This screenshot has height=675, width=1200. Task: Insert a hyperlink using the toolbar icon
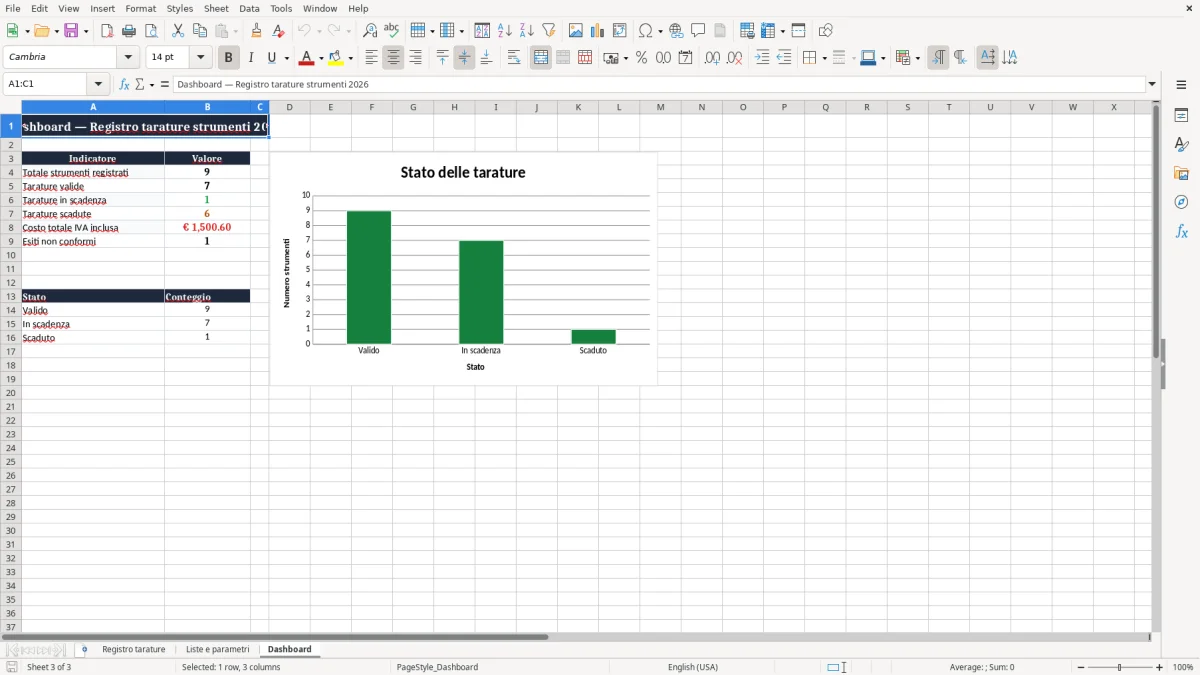tap(676, 31)
